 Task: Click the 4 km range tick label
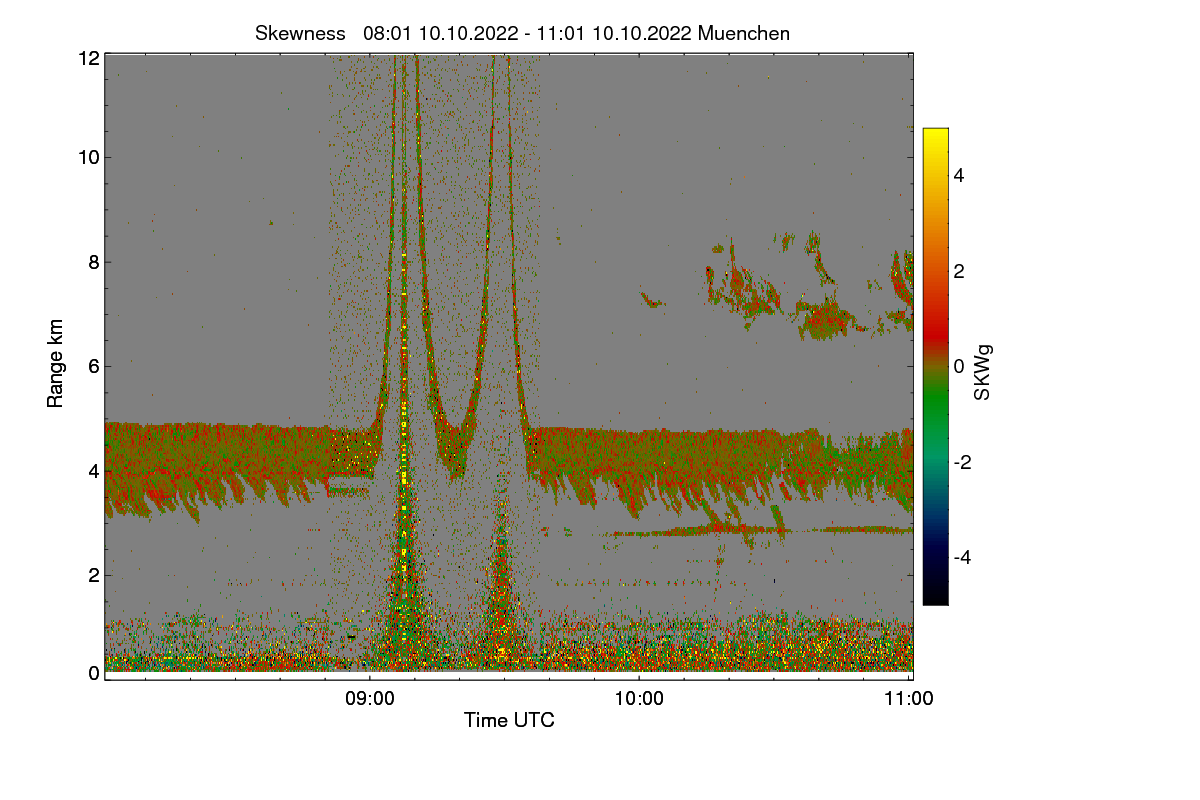[94, 470]
